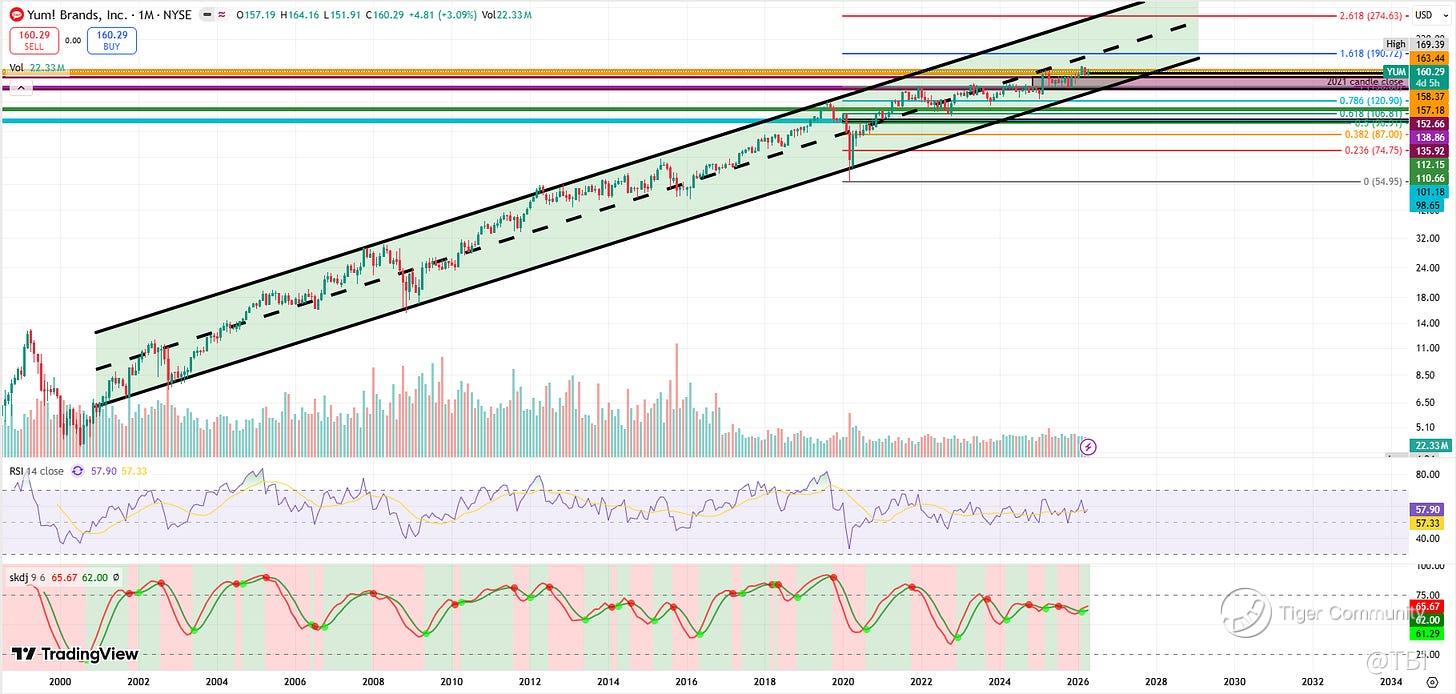
Task: Select the skdj 9 6 indicator legend
Action: [x=29, y=577]
